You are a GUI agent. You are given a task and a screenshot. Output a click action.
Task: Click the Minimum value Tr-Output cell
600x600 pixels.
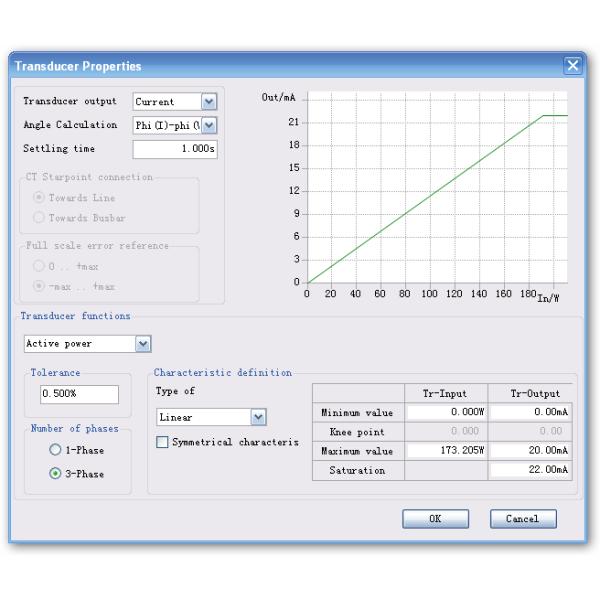[x=530, y=413]
